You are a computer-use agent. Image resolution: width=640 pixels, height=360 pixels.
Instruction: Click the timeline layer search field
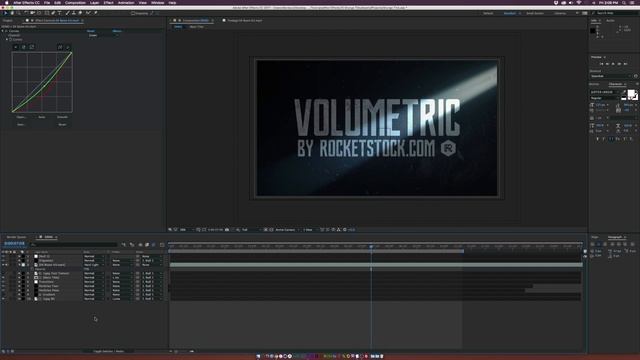pos(74,244)
